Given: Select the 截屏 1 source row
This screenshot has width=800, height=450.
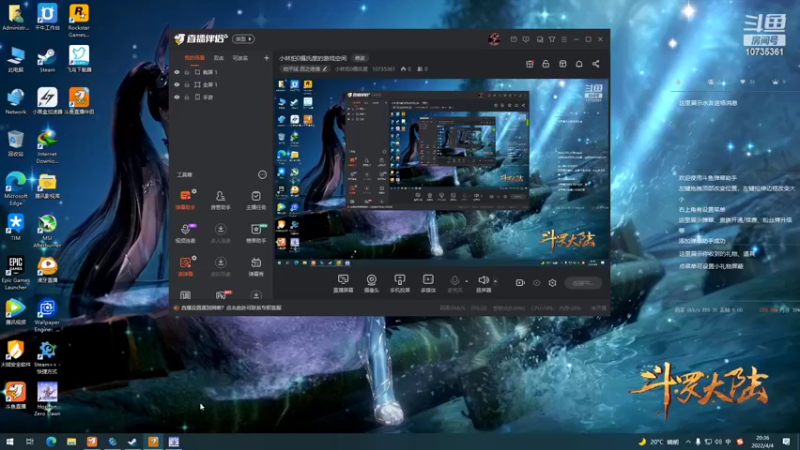Looking at the screenshot, I should [221, 72].
